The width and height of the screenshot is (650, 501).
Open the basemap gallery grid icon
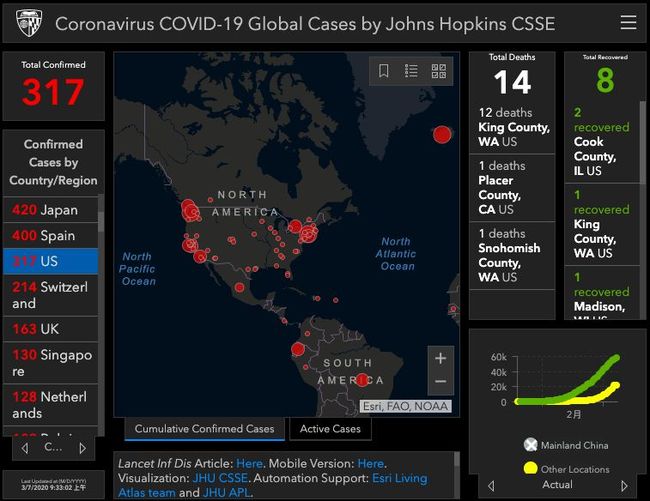(439, 71)
